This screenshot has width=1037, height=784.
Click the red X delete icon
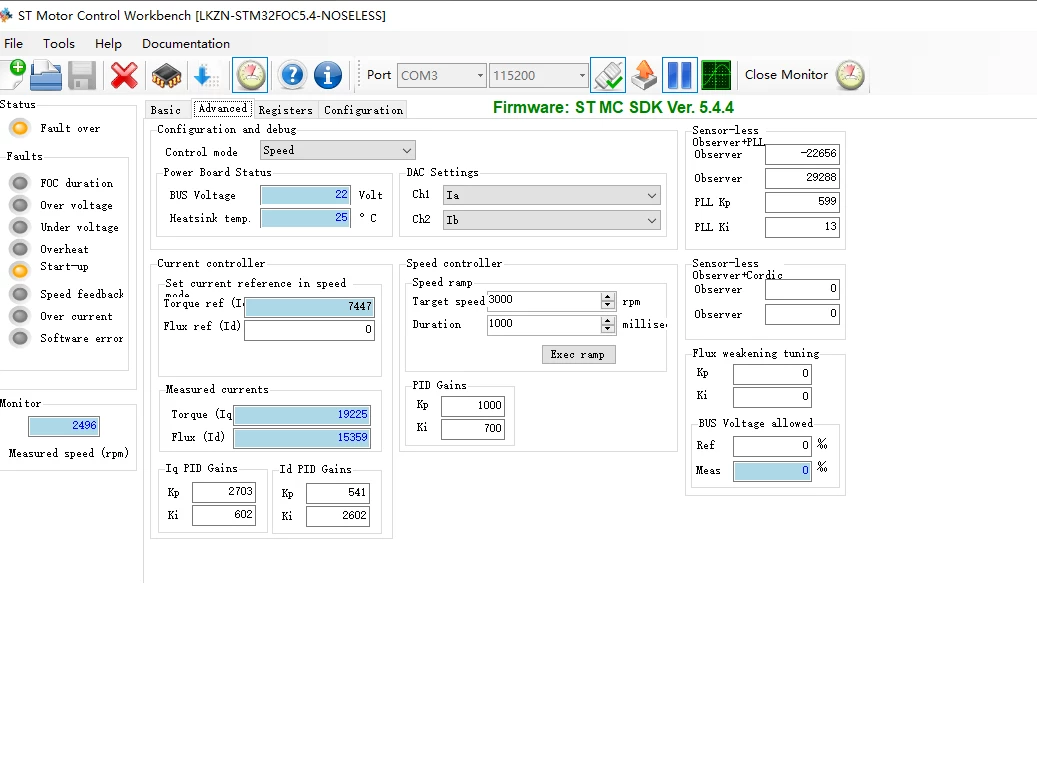click(124, 75)
